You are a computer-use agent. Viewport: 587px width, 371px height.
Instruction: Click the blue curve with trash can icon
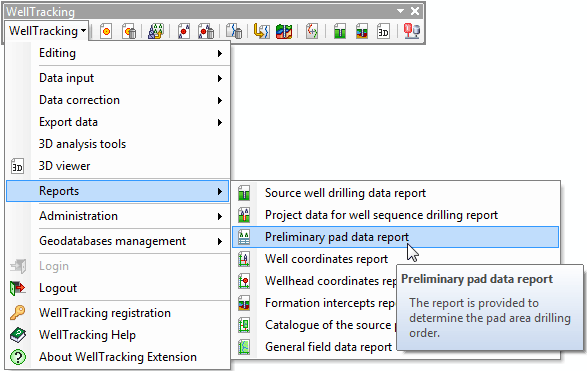[x=235, y=31]
